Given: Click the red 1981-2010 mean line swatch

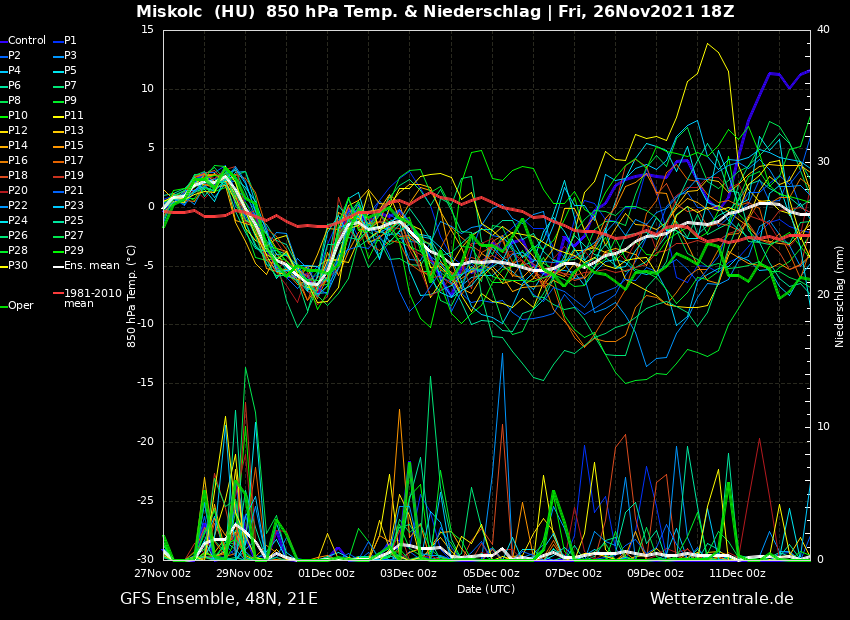Looking at the screenshot, I should click(58, 294).
